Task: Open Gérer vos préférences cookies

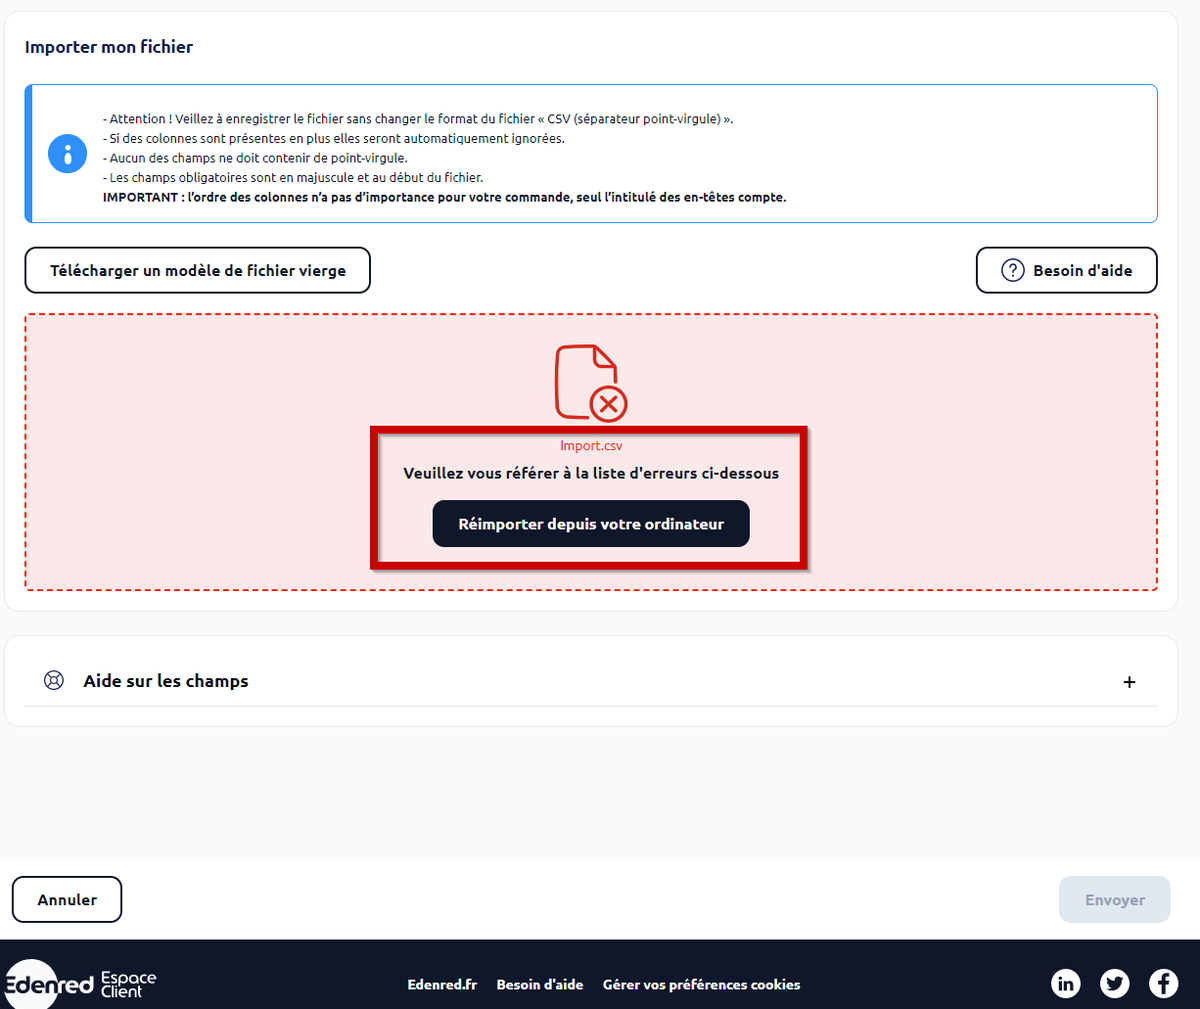Action: [x=701, y=984]
